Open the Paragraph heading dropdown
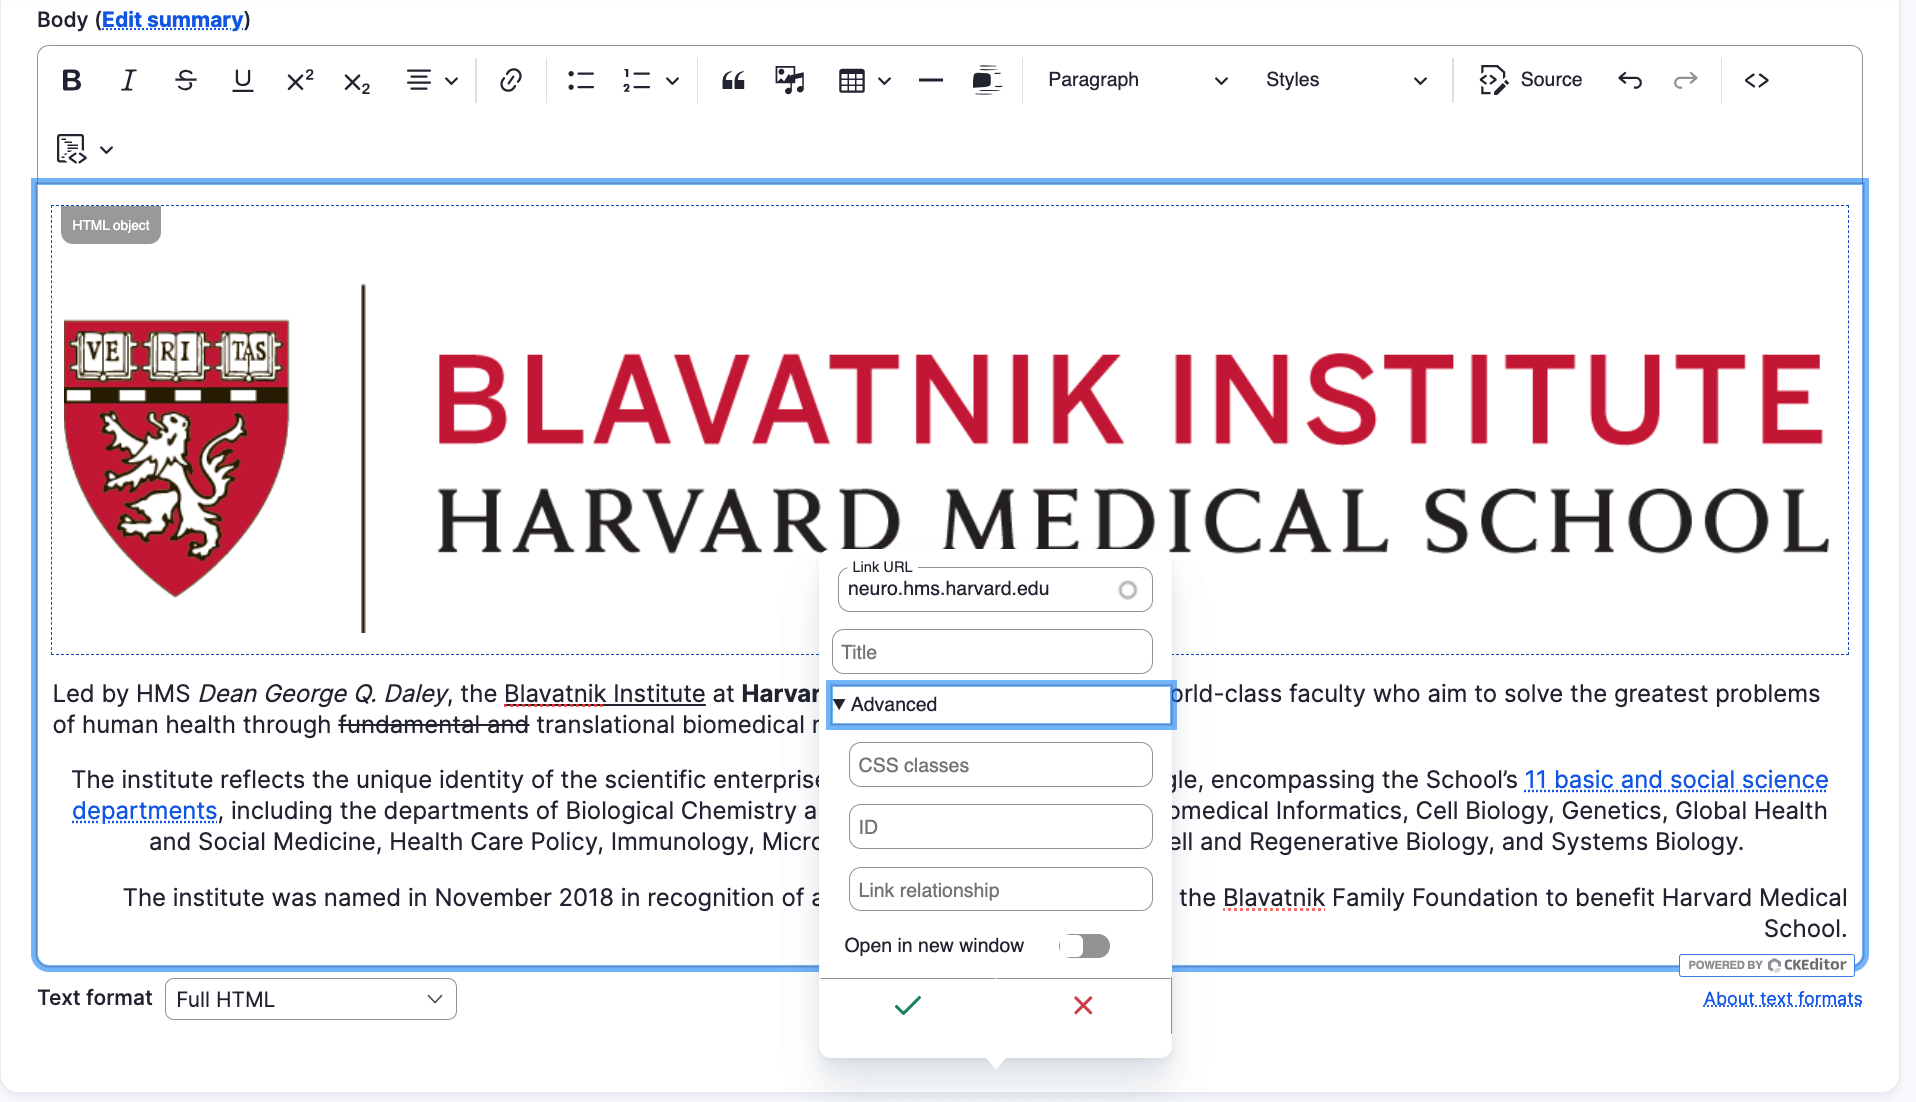 [1137, 80]
